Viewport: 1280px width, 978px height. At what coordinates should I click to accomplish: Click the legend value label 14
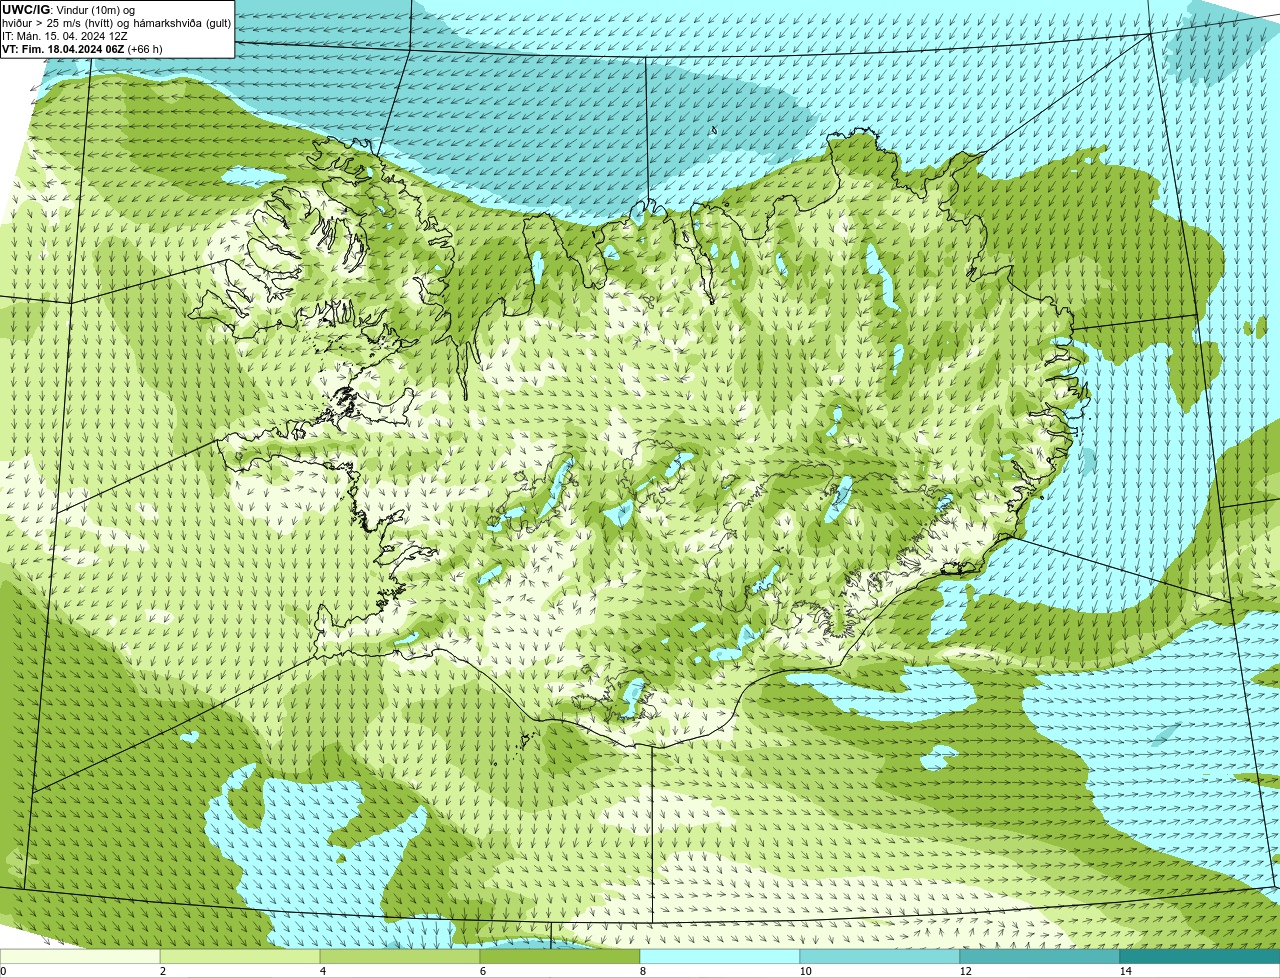point(1125,971)
